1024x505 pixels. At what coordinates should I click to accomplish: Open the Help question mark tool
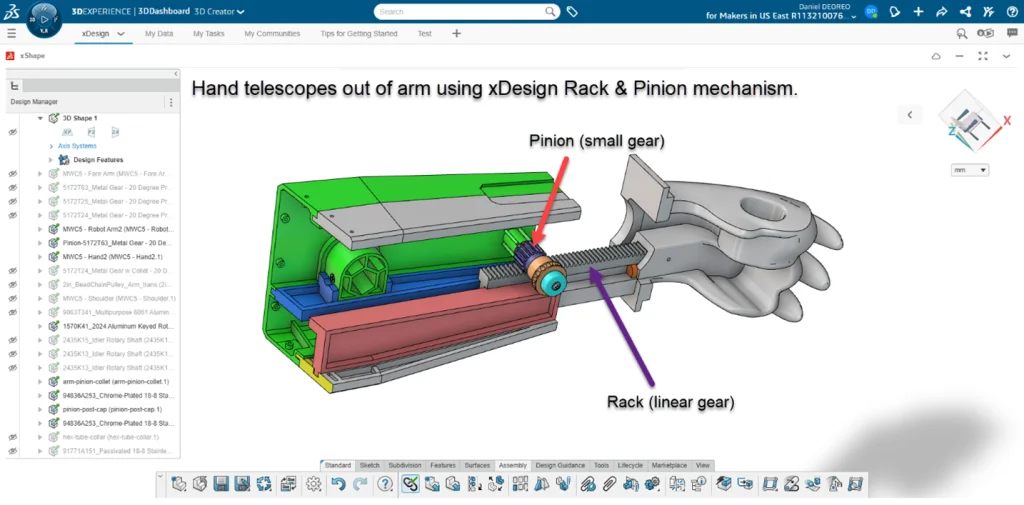coord(386,484)
